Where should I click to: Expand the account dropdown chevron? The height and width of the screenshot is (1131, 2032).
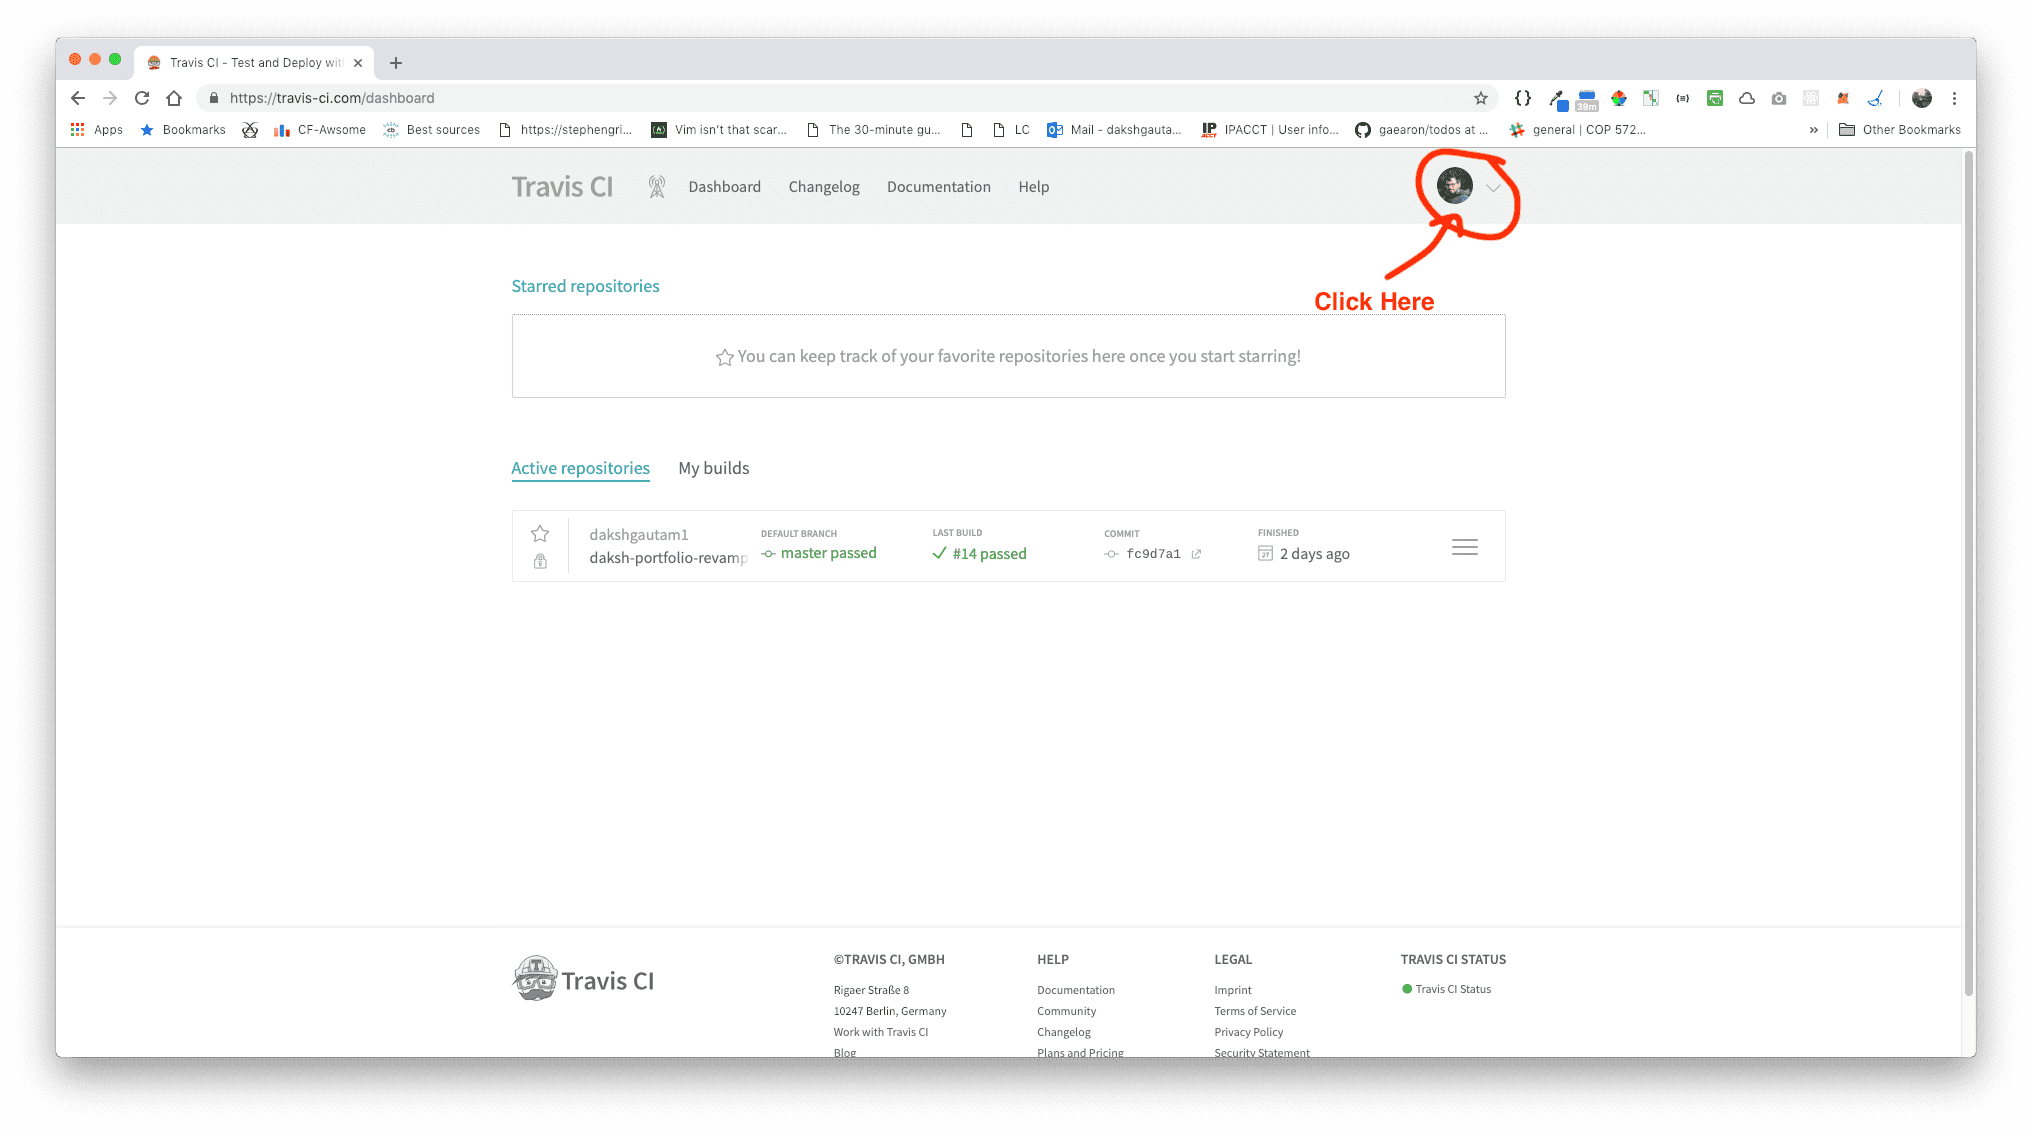click(x=1493, y=188)
